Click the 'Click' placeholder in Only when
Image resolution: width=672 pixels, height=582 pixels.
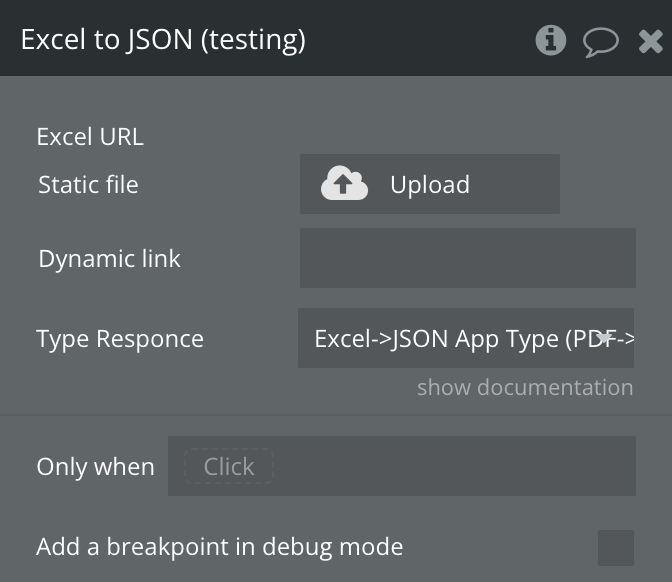[229, 466]
